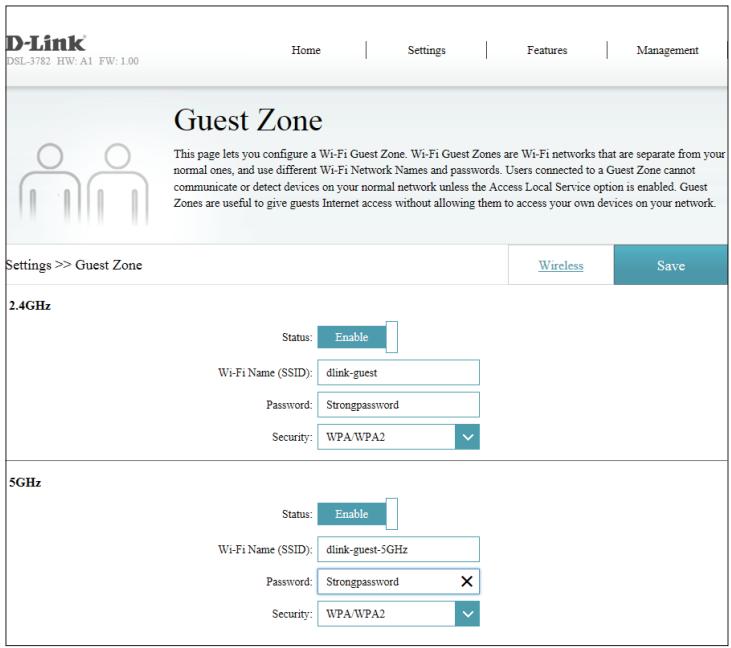The image size is (731, 648).
Task: Follow the Wireless link
Action: 561,266
